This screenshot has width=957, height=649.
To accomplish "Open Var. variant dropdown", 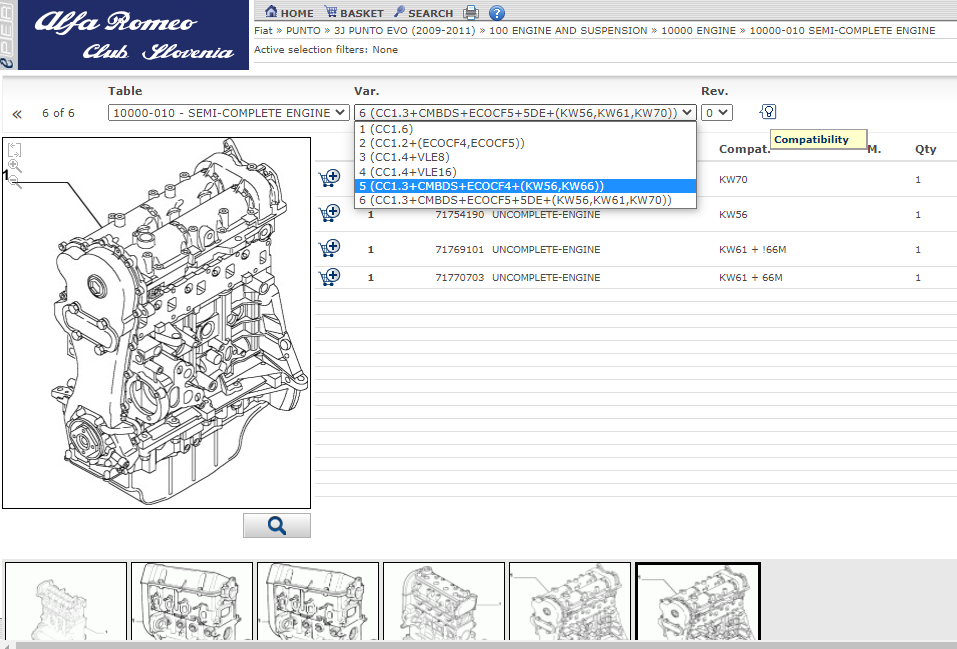I will [x=525, y=112].
